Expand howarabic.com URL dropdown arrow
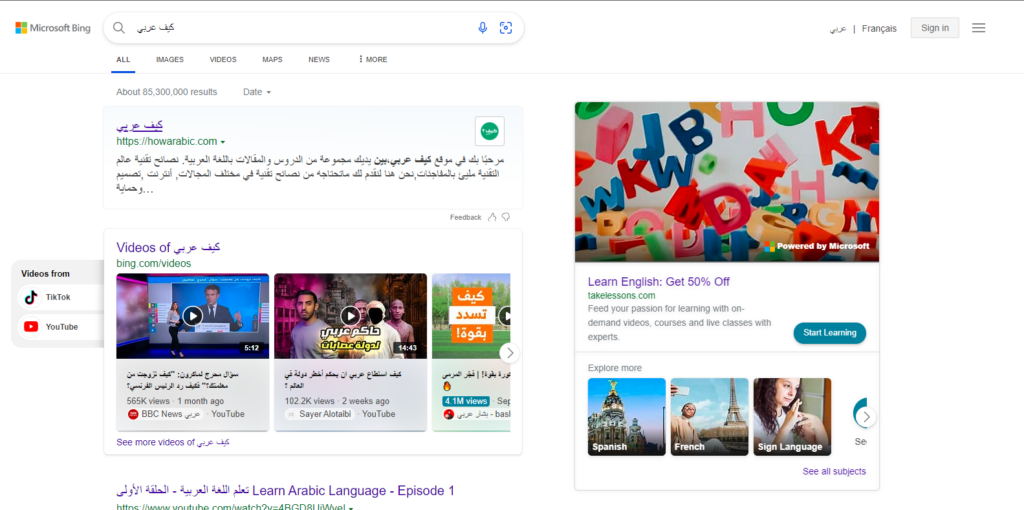Screen dimensions: 1024x510 [223, 142]
